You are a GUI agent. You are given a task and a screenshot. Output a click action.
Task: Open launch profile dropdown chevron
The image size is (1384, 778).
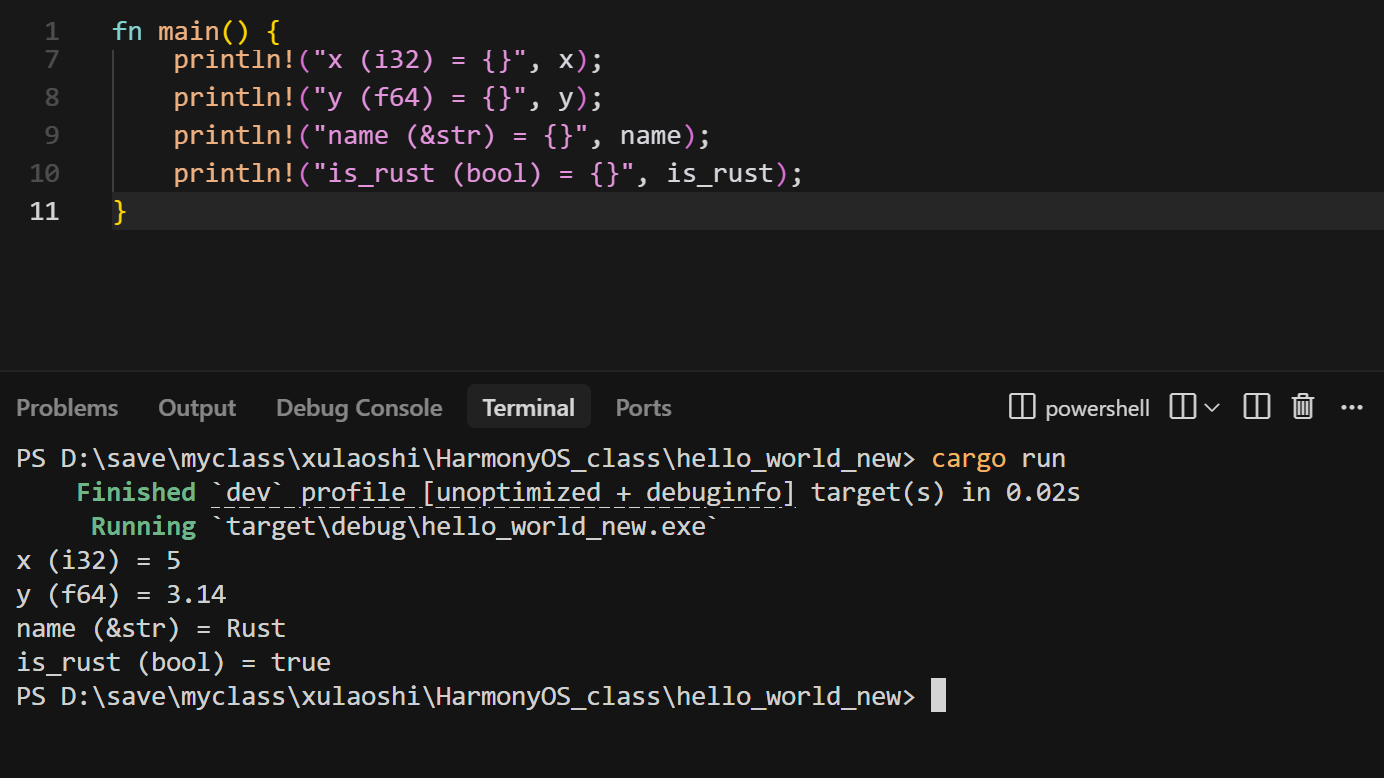point(1212,408)
